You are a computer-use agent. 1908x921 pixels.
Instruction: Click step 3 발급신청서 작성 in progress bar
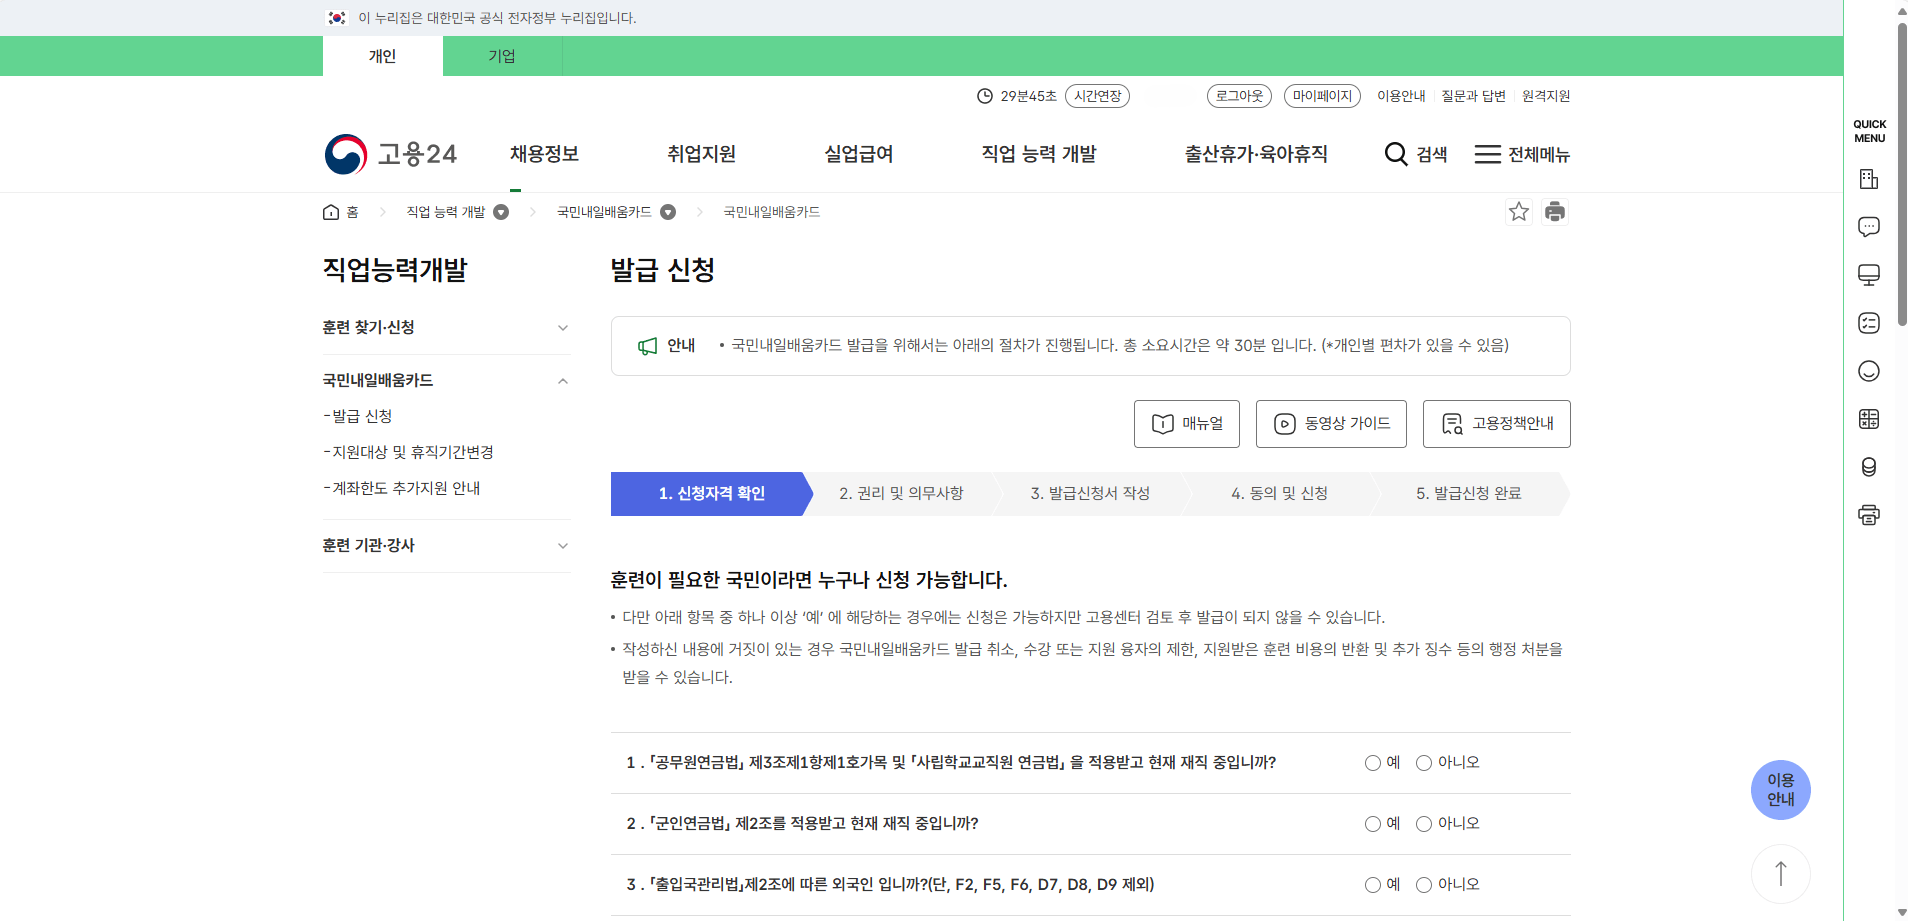pos(1090,493)
